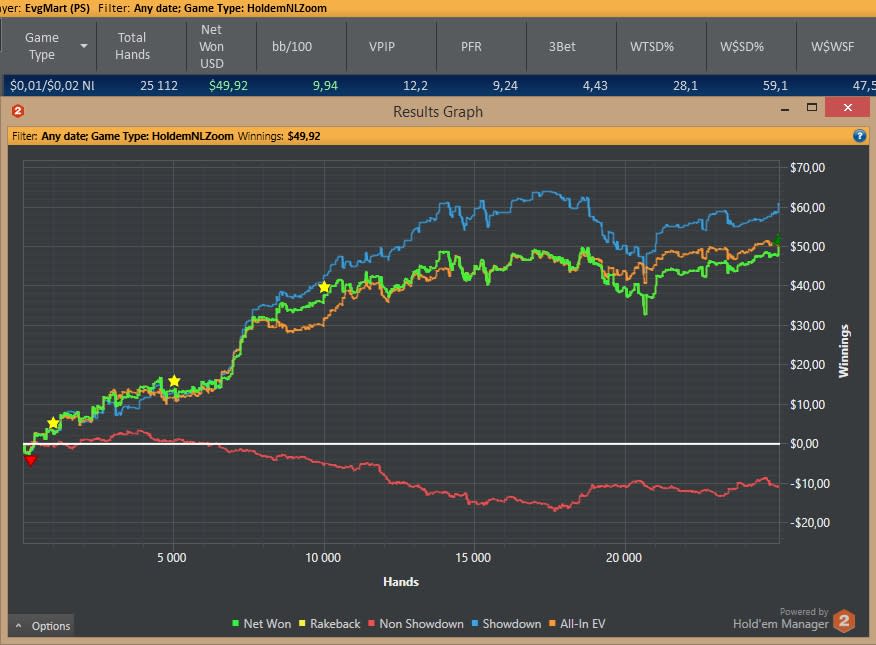Toggle the All-In EV legend series
Viewport: 876px width, 645px height.
coord(577,623)
